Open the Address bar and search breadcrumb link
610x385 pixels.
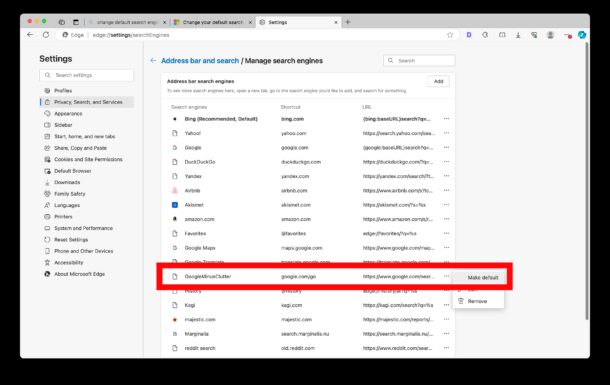[x=200, y=61]
